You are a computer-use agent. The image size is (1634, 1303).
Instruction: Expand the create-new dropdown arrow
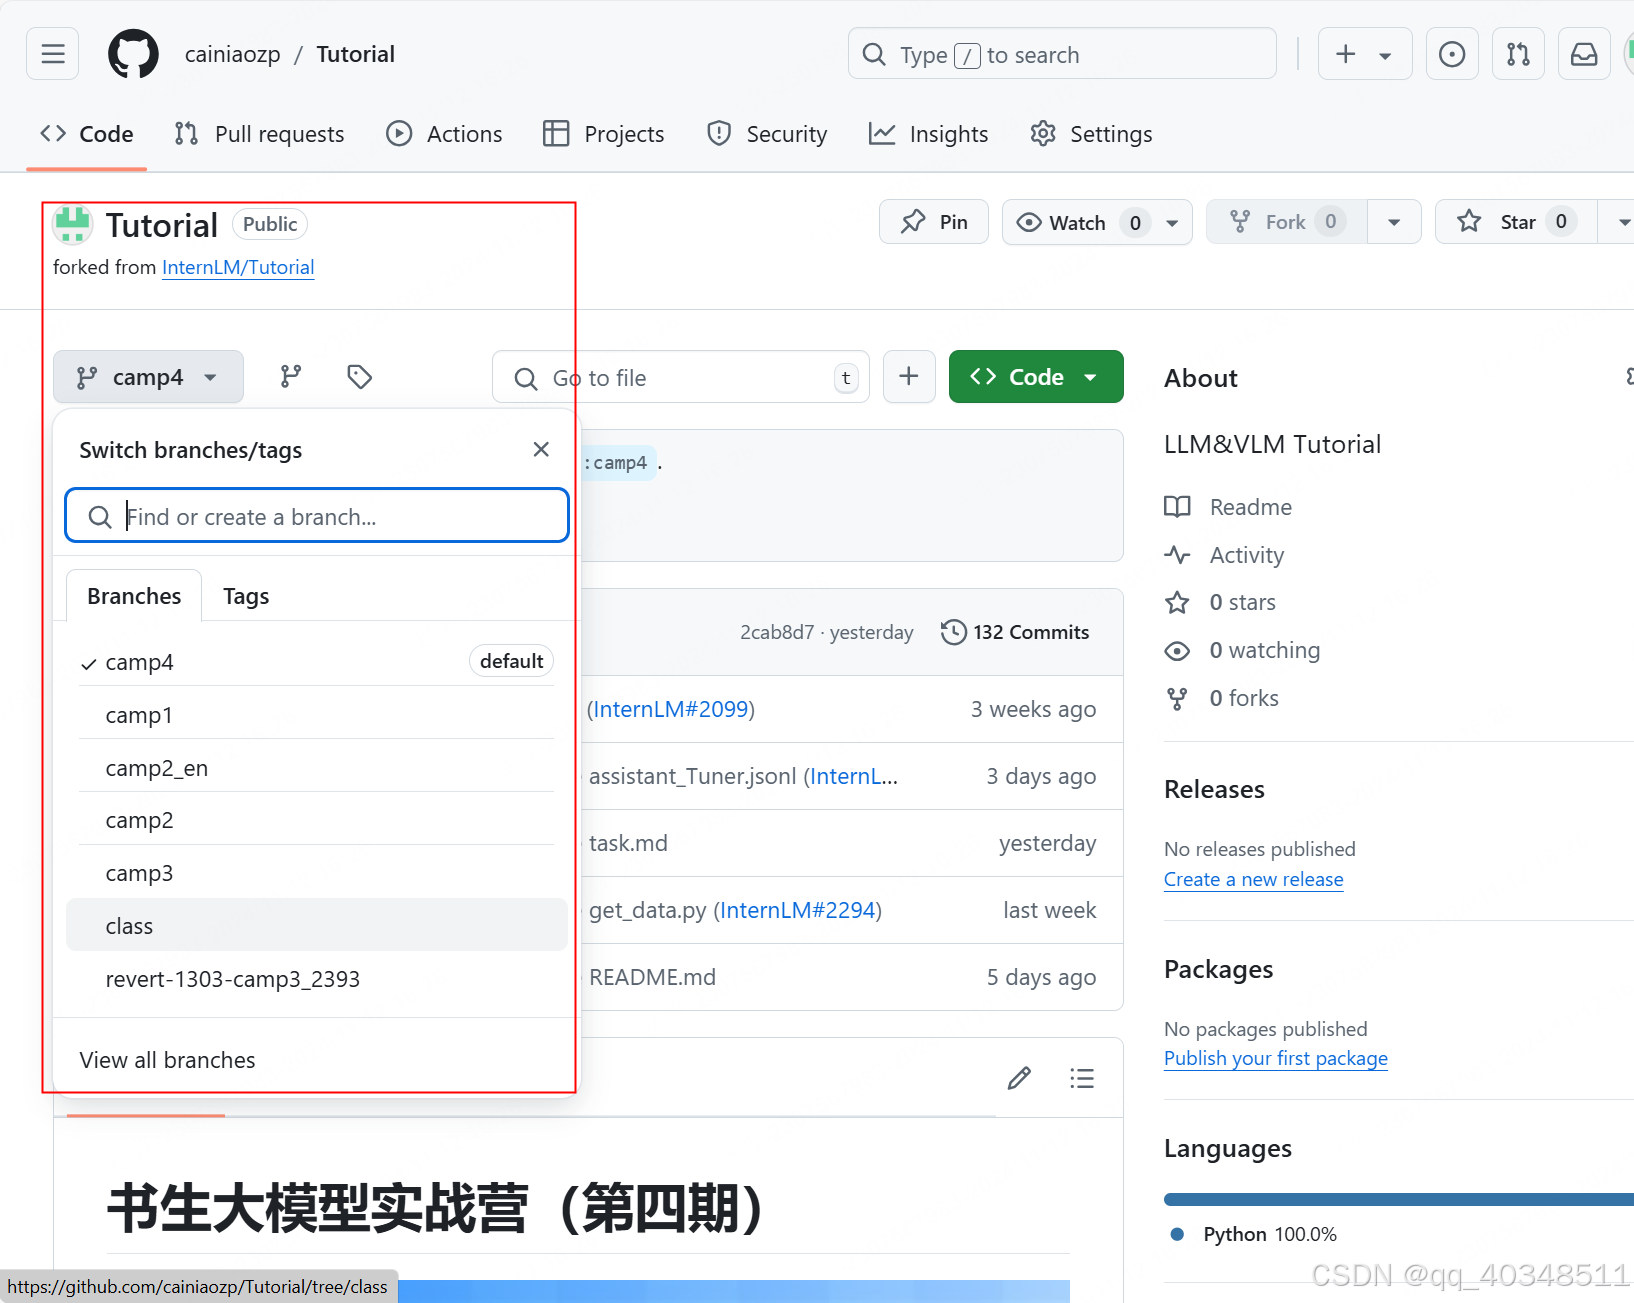[1385, 55]
